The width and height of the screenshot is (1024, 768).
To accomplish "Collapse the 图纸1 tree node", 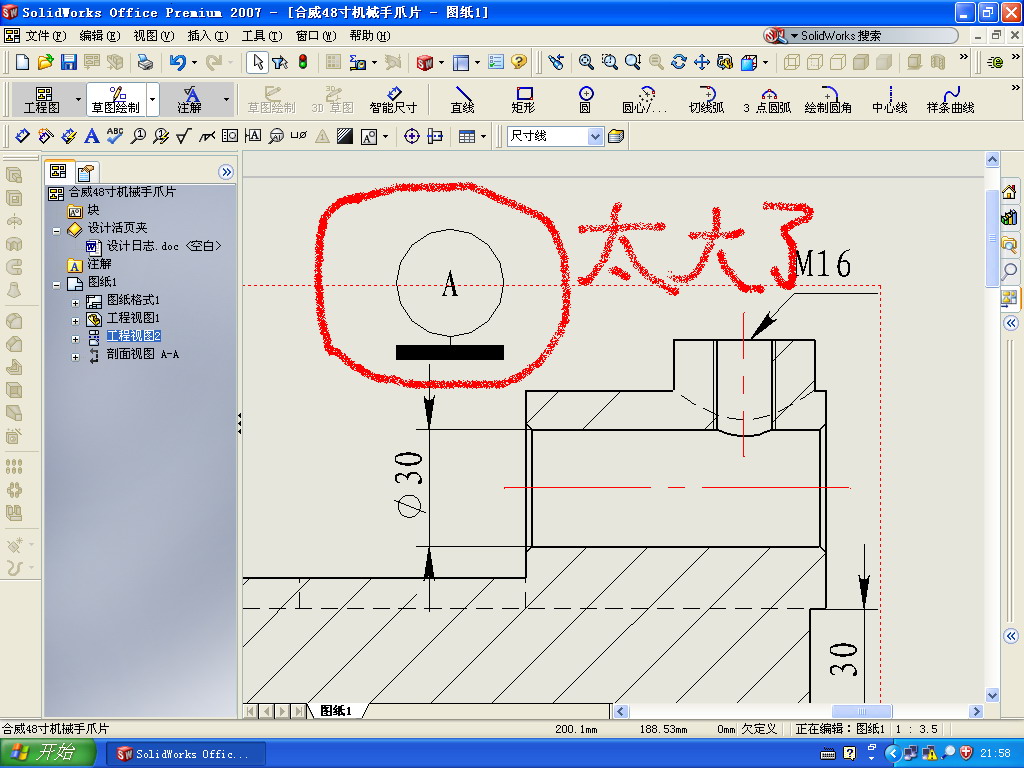I will click(57, 285).
